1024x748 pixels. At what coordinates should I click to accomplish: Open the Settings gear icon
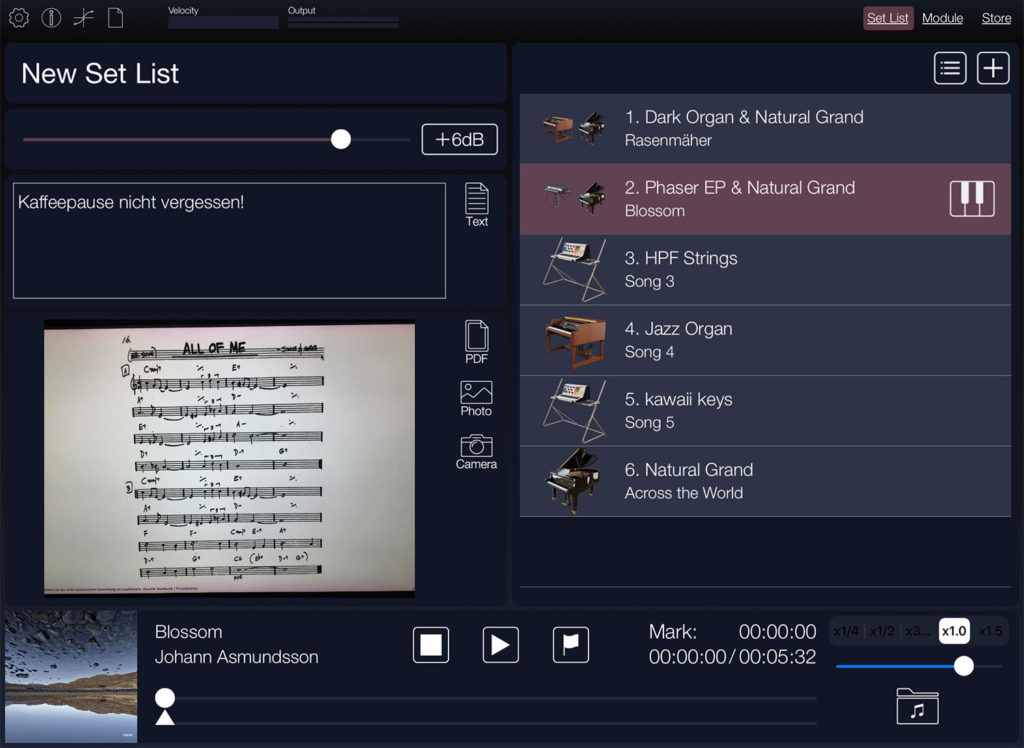pyautogui.click(x=18, y=18)
